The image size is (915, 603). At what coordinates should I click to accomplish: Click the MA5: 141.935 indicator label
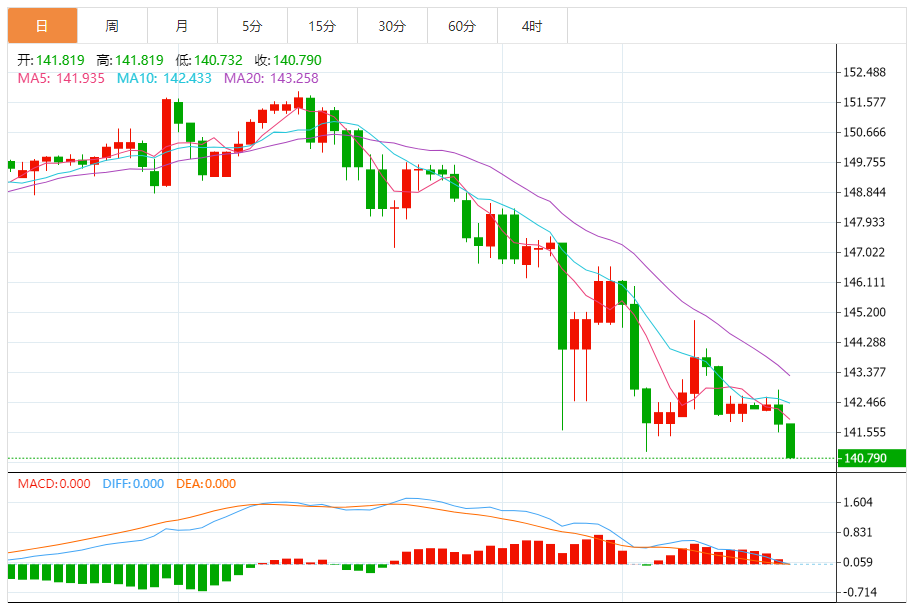click(x=61, y=78)
